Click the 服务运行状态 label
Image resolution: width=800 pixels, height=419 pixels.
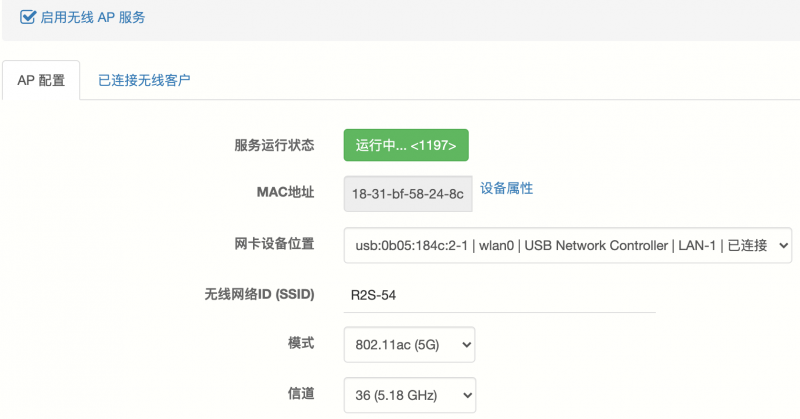[x=274, y=145]
